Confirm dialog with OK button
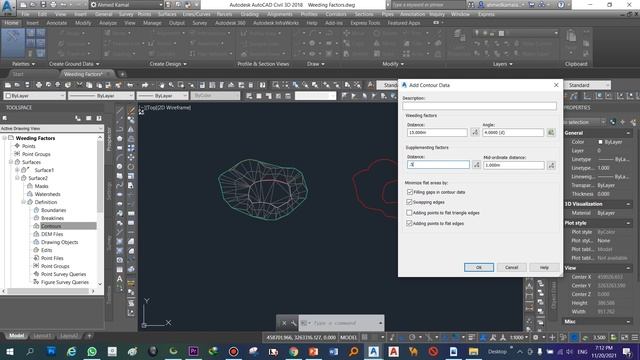Screen dimensions: 640x360 [479, 267]
